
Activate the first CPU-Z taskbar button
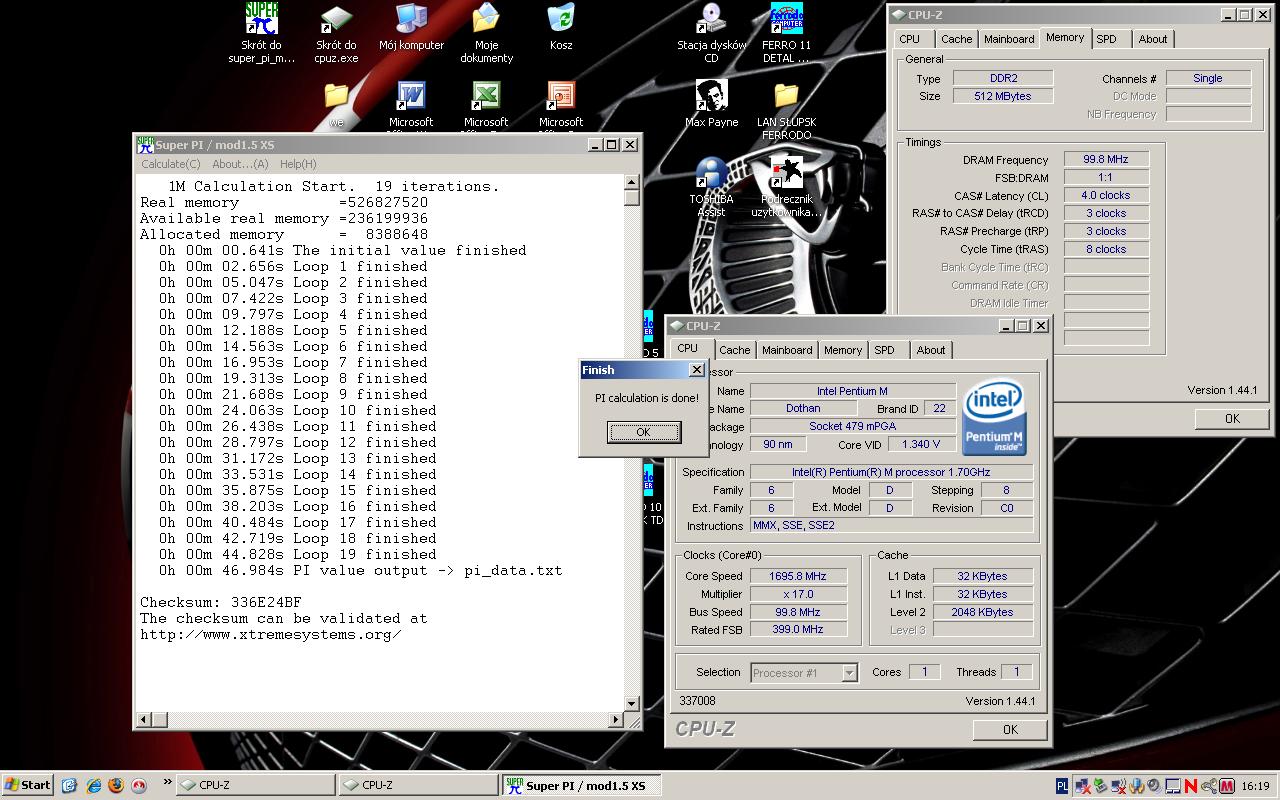[255, 785]
